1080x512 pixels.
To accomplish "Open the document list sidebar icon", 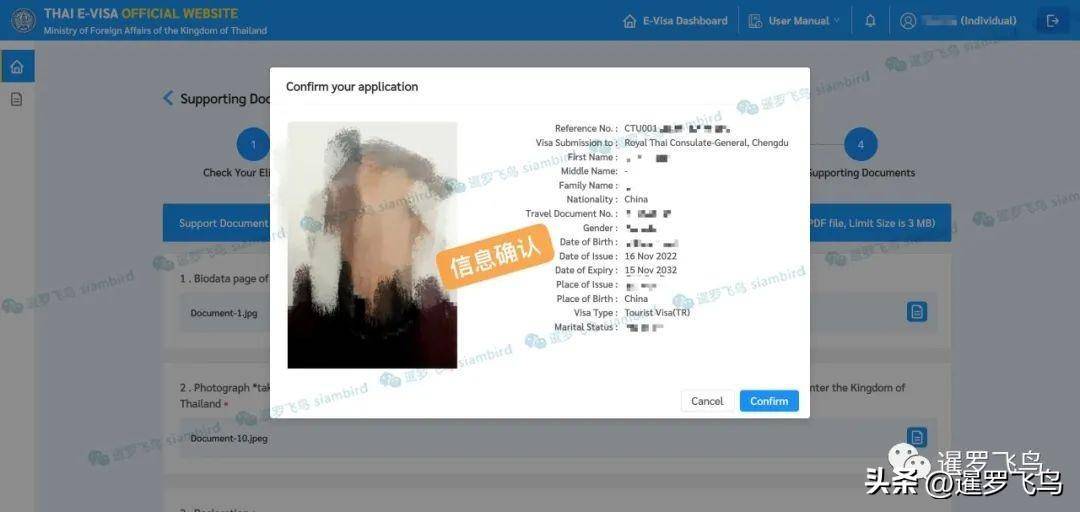I will click(x=17, y=99).
